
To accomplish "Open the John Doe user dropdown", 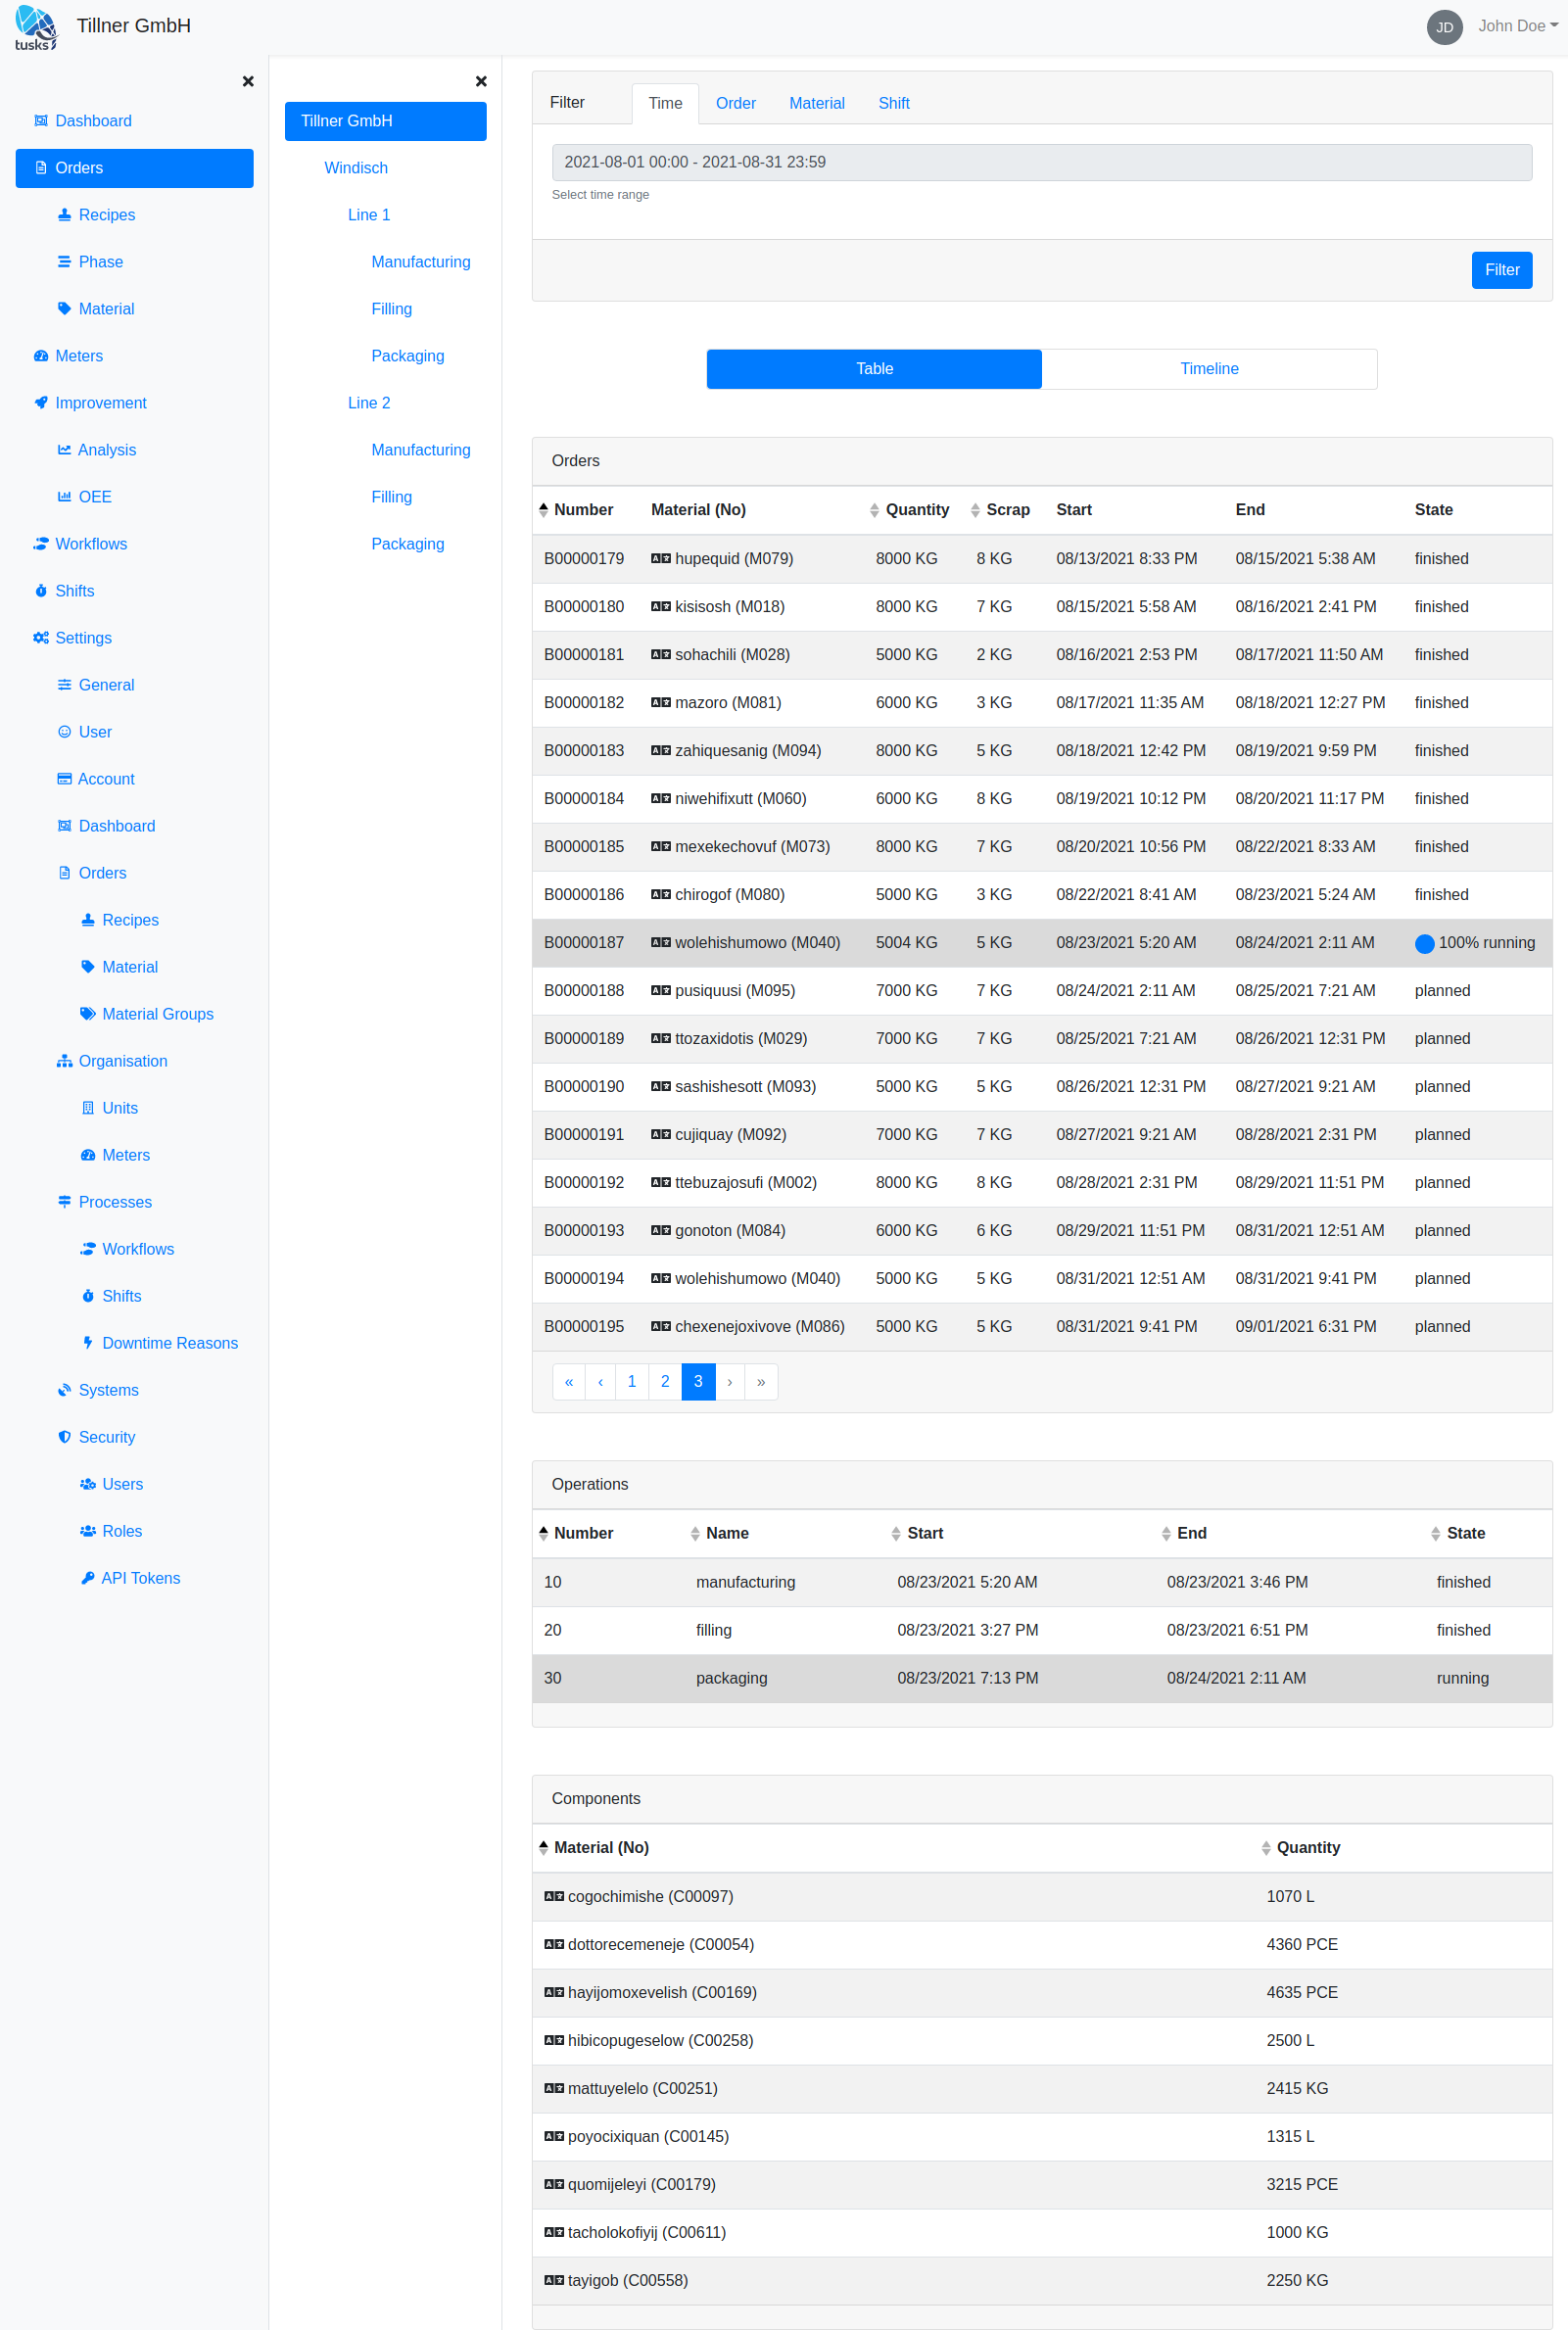I will 1516,26.
